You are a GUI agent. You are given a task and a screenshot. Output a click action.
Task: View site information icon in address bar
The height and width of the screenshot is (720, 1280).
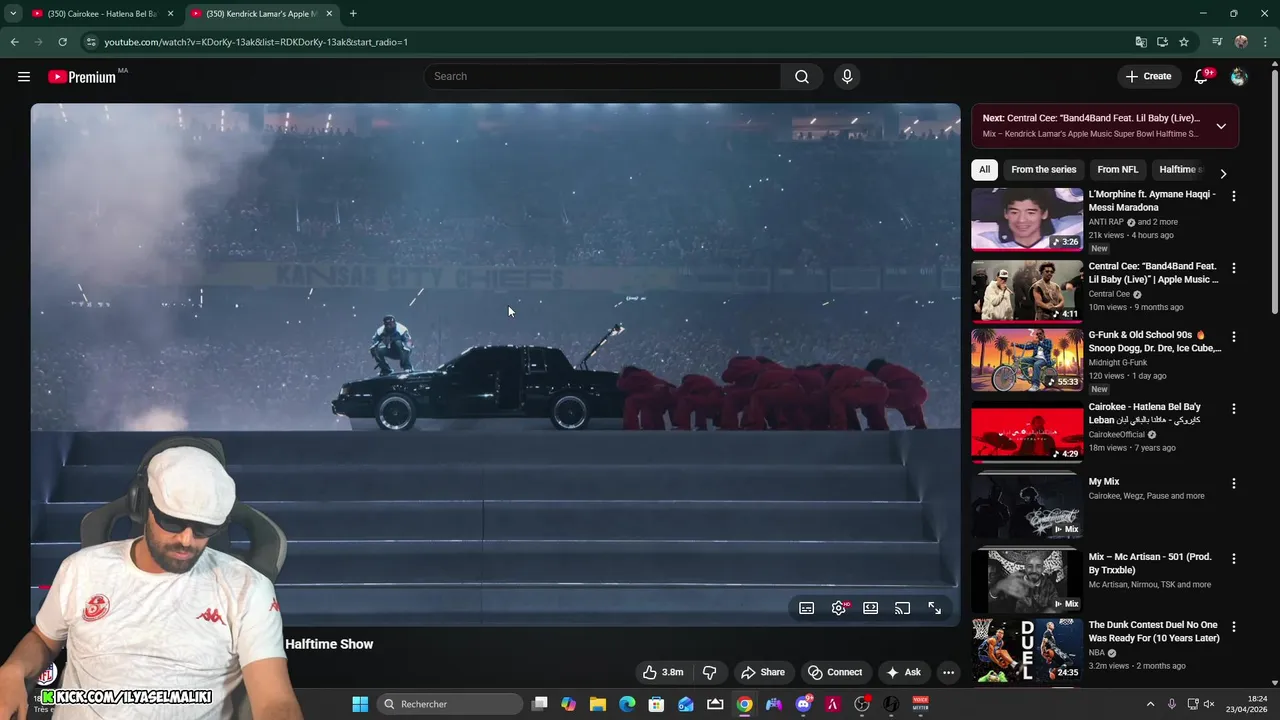click(91, 42)
